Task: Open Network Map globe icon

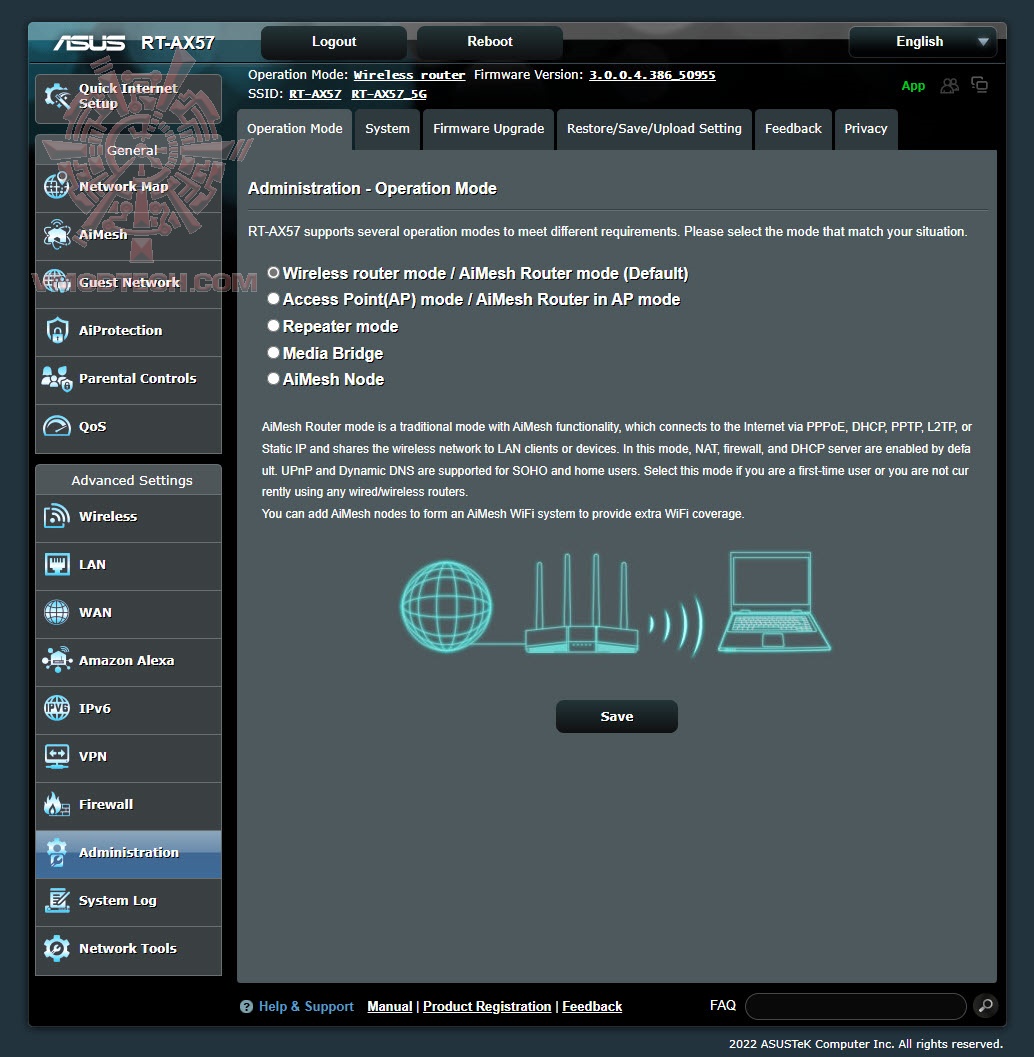Action: point(57,186)
